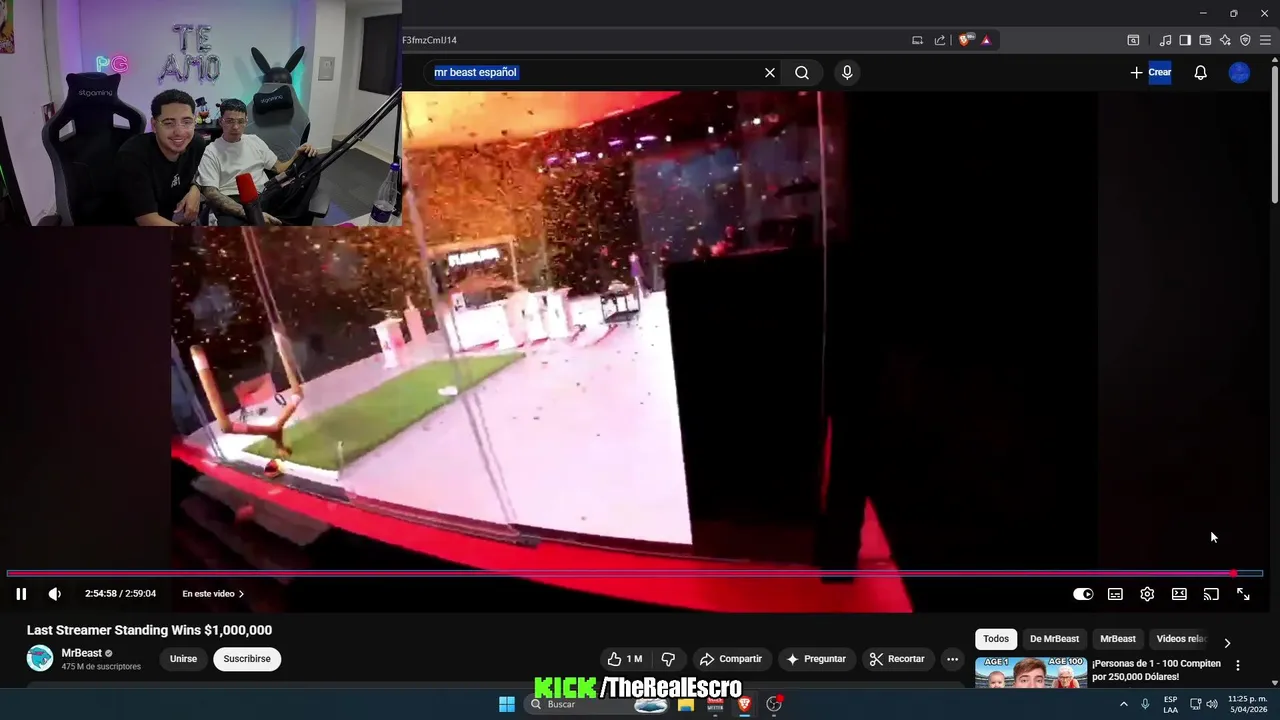Open YouTube notifications bell

[1200, 72]
